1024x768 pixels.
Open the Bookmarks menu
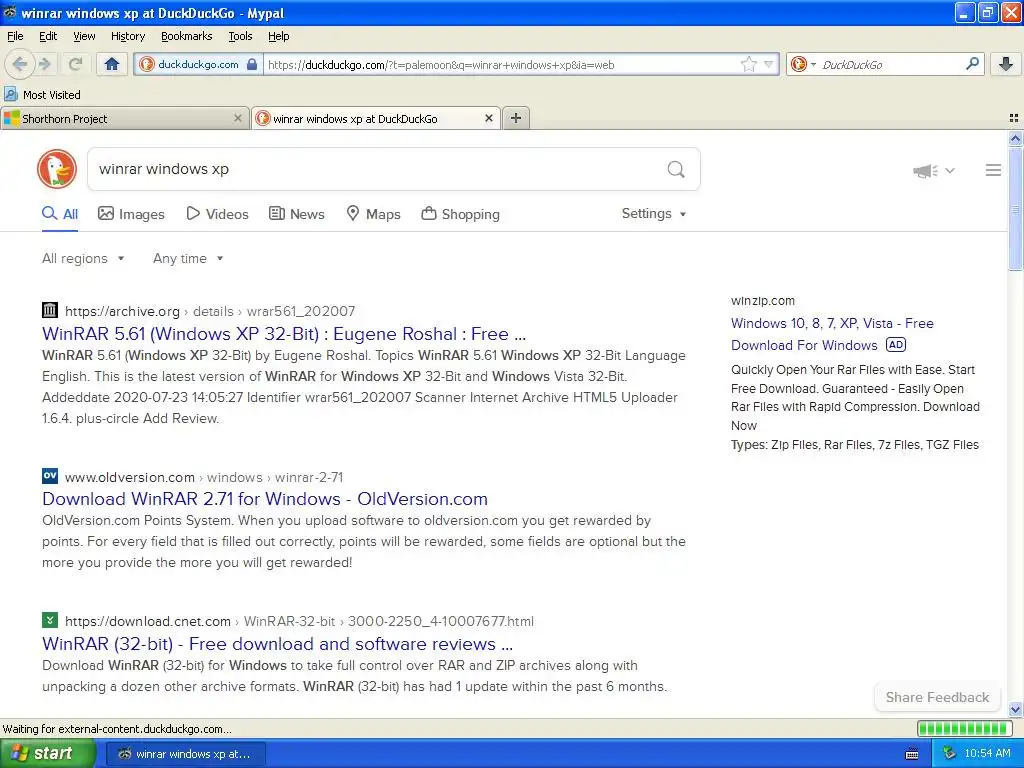186,36
